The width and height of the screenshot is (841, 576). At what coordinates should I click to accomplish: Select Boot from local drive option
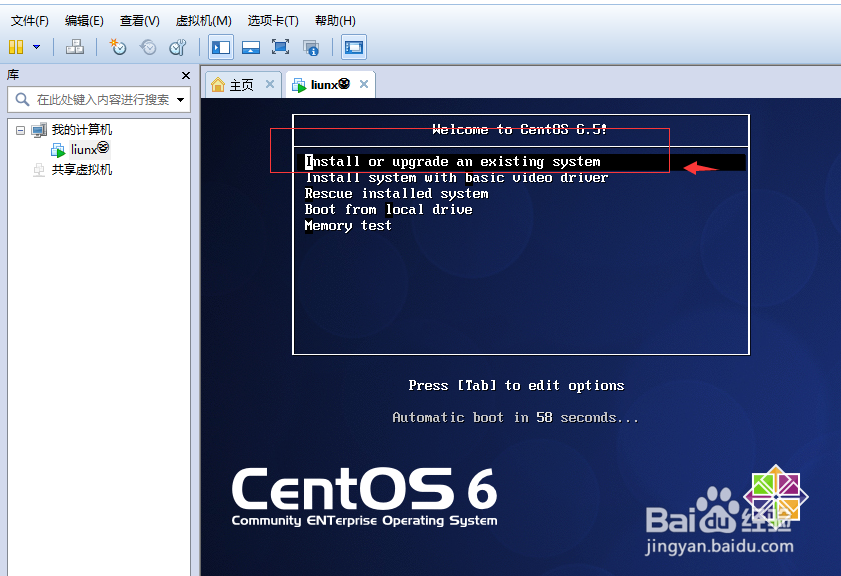[388, 210]
